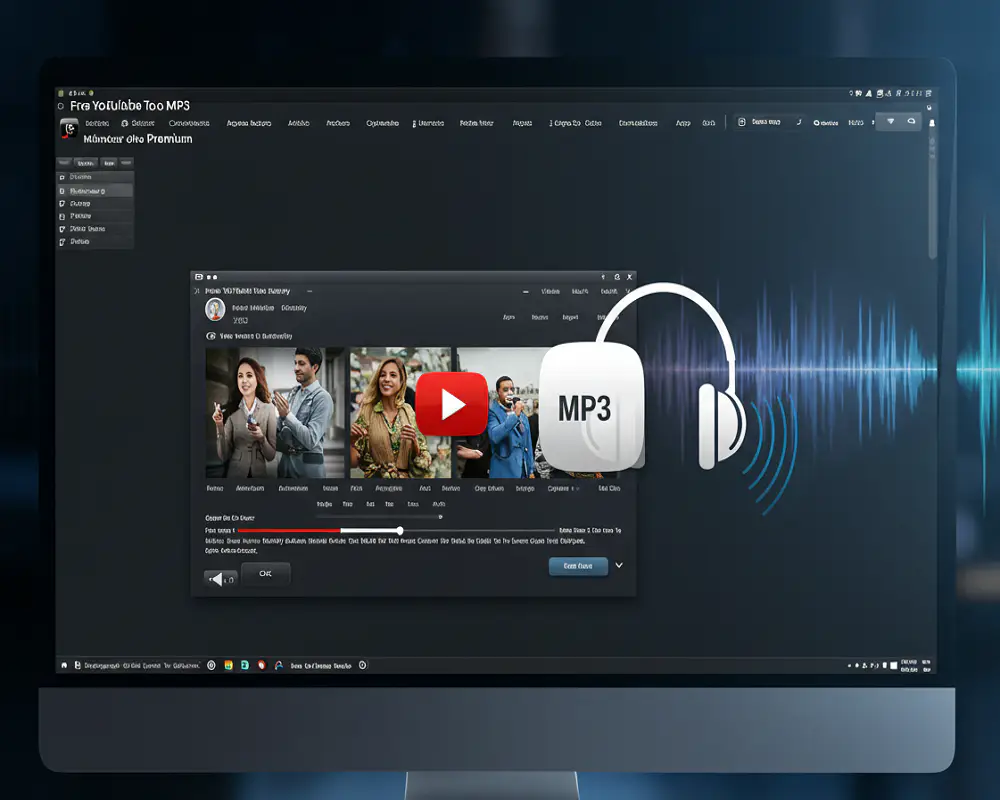
Task: Toggle the speaker volume button beside OK
Action: pyautogui.click(x=221, y=579)
